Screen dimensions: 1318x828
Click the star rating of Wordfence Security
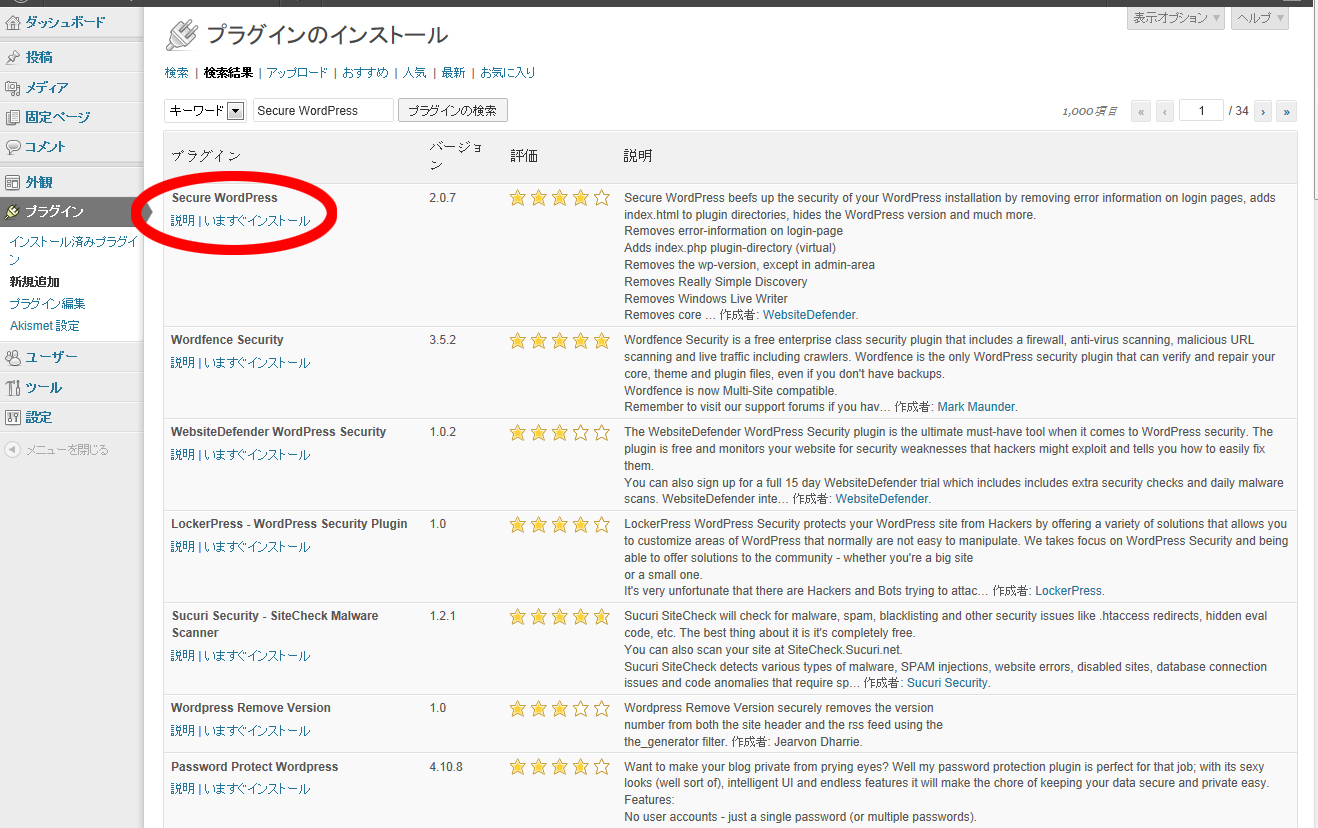560,341
